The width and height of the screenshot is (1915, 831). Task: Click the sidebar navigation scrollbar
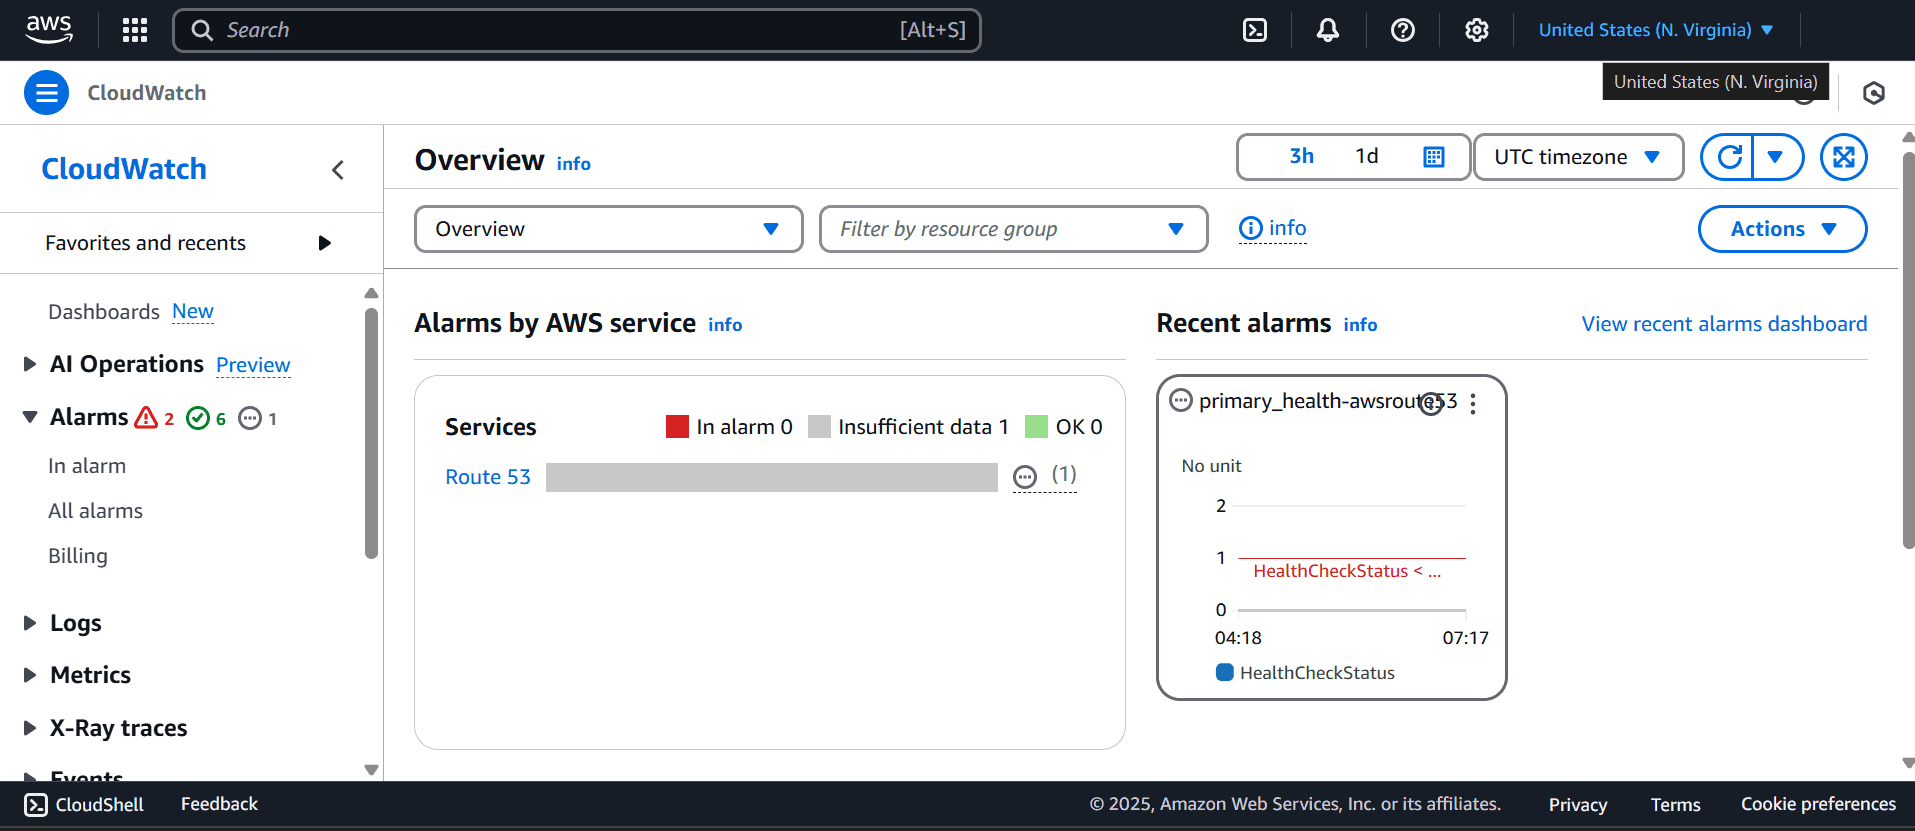pos(371,433)
